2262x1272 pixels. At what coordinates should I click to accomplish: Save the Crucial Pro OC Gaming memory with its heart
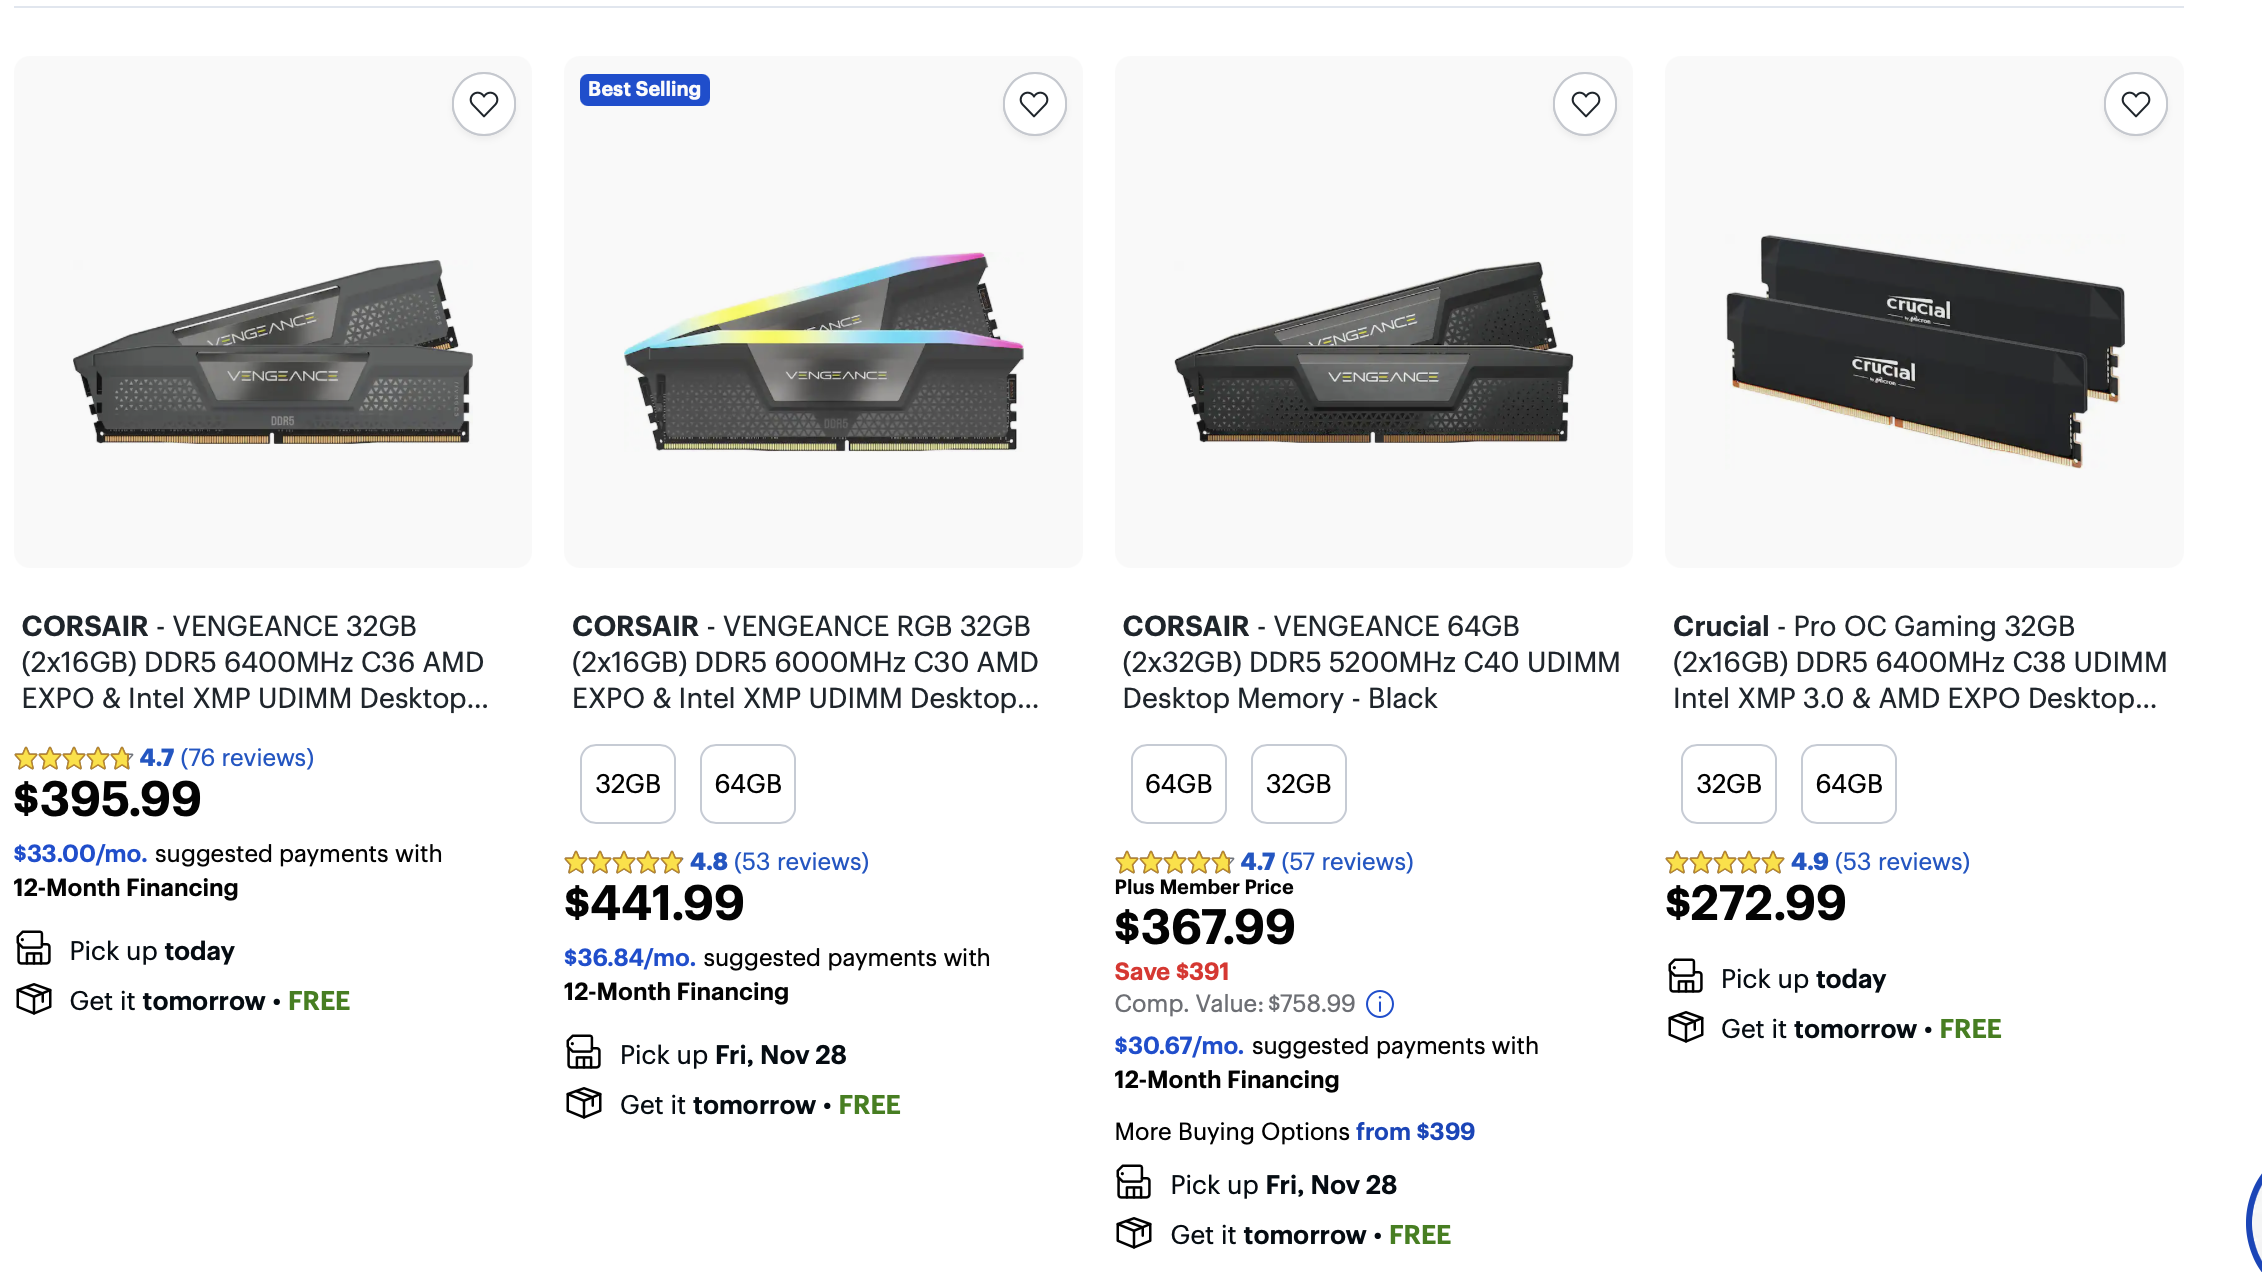[x=2135, y=104]
